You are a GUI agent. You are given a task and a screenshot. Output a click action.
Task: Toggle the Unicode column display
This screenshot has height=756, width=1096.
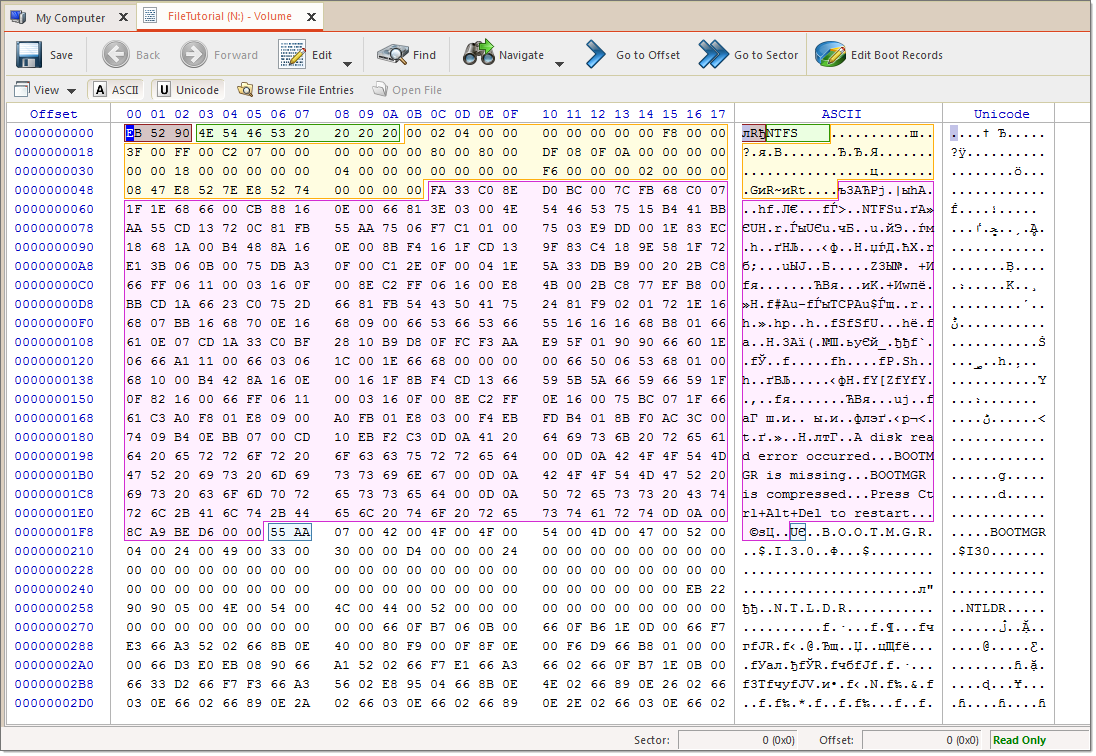tap(187, 90)
